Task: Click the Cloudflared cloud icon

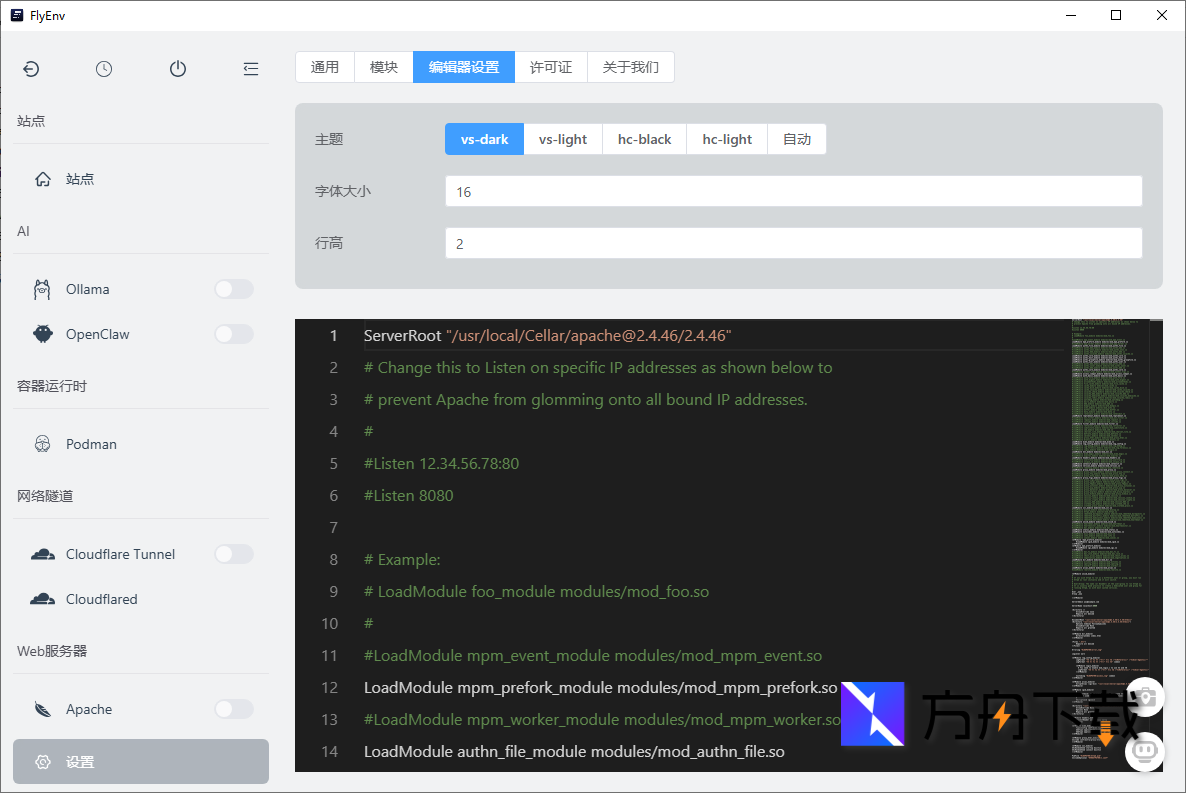Action: 42,599
